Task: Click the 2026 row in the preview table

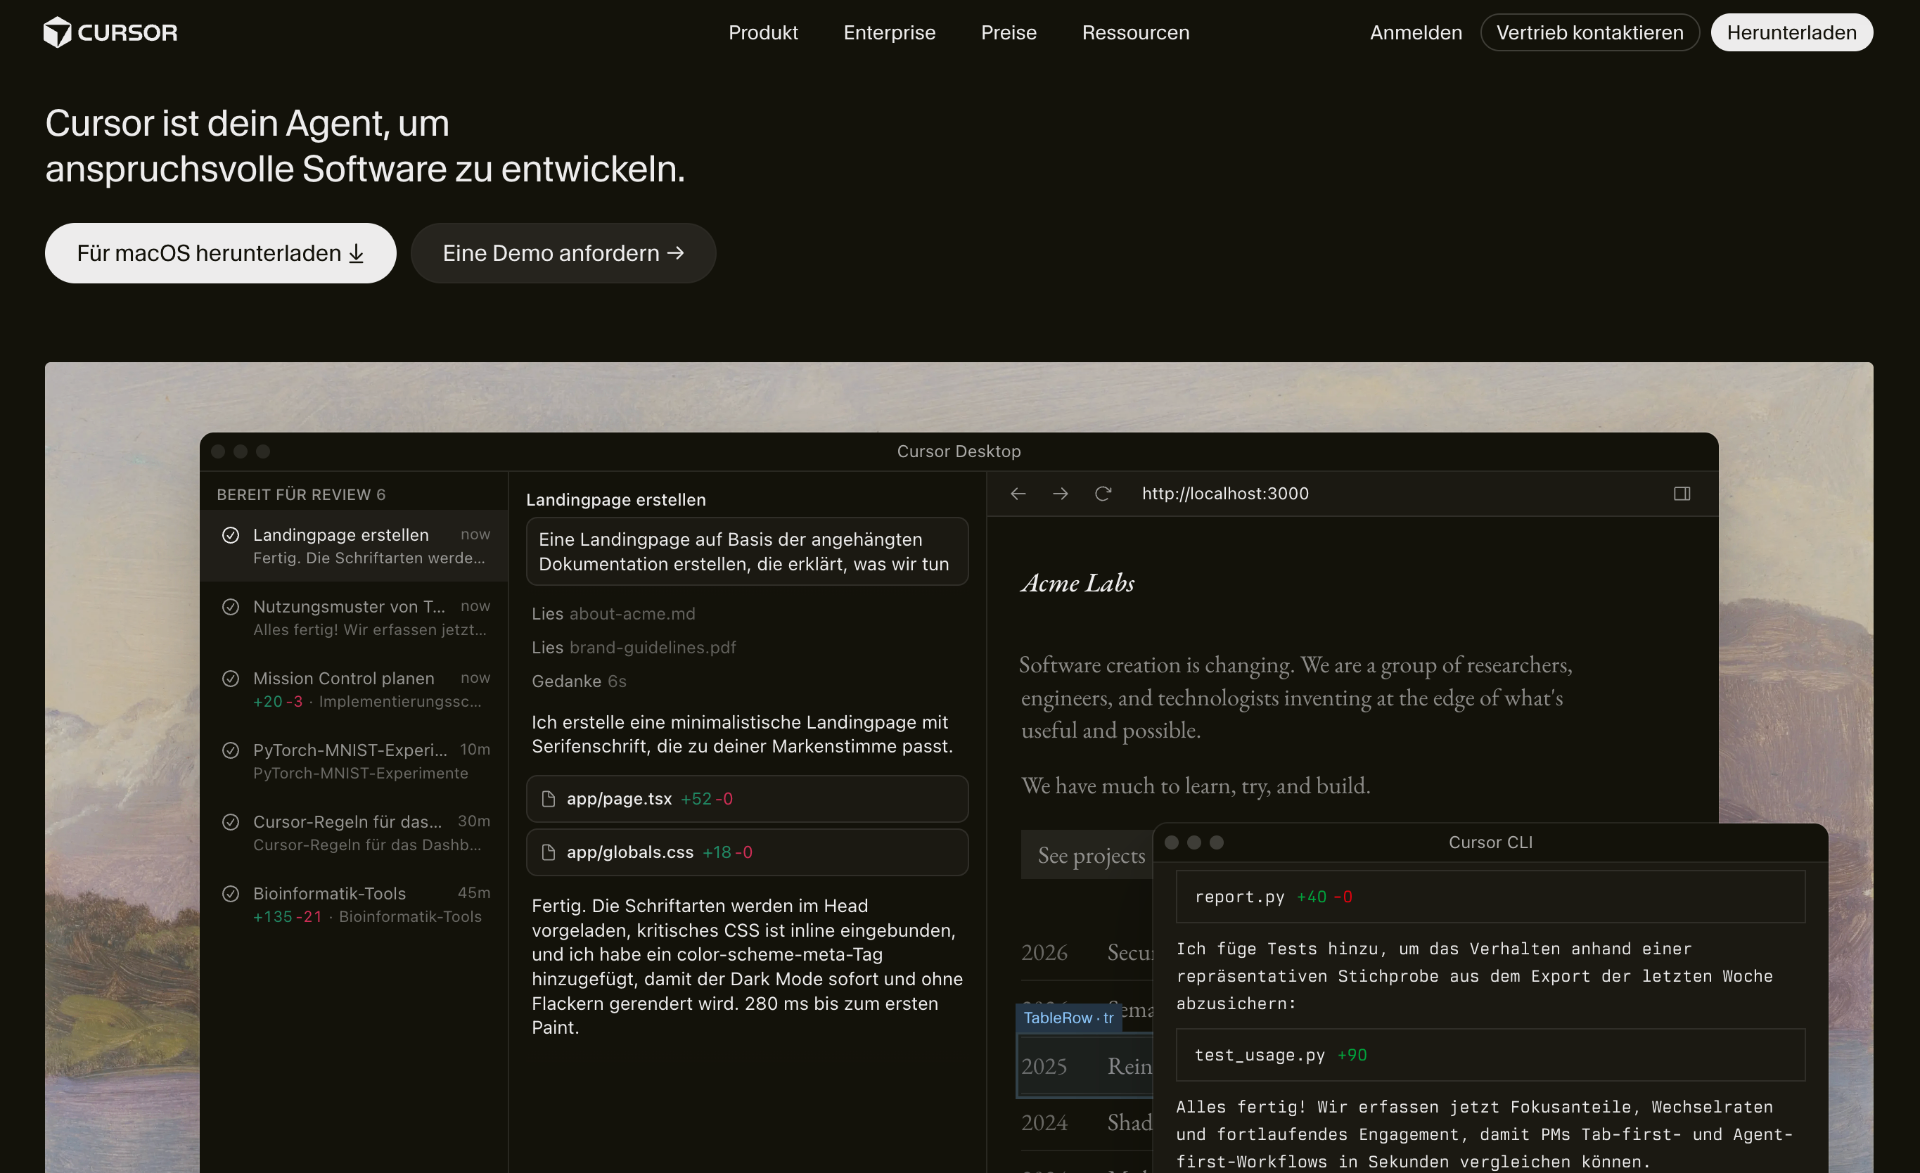Action: point(1087,953)
